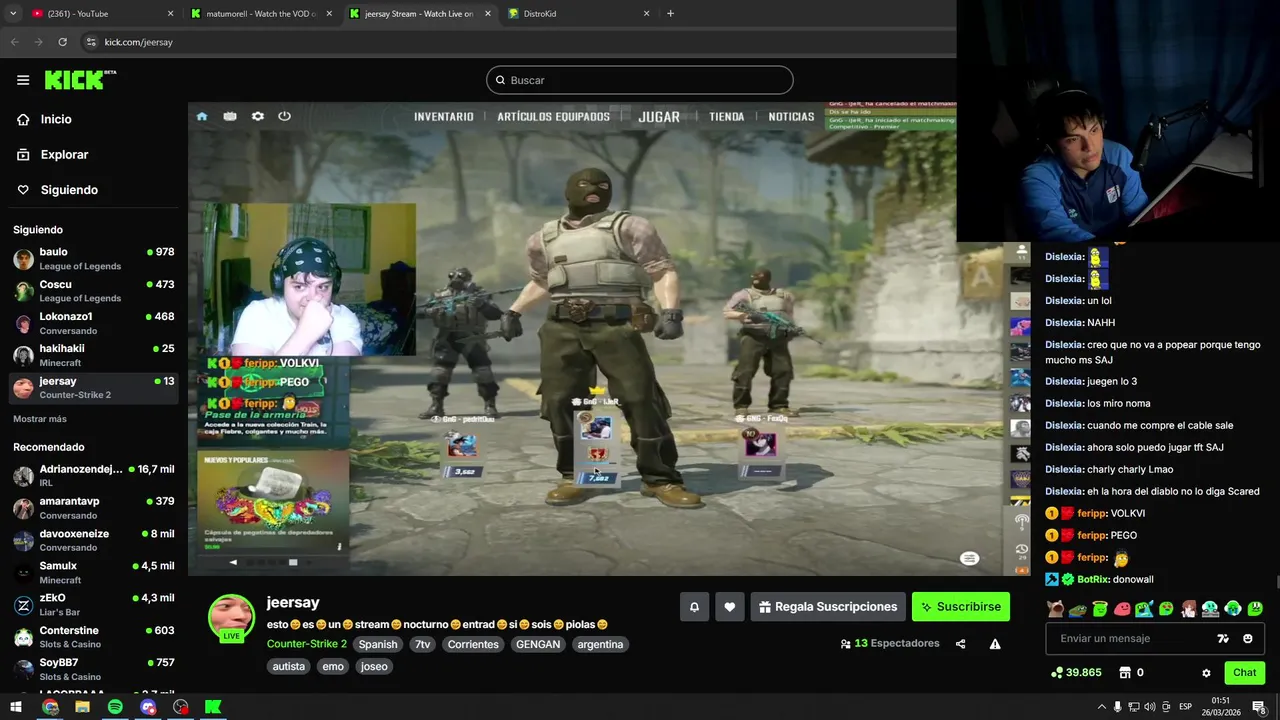View site information icon in address bar
Viewport: 1280px width, 720px height.
(91, 42)
